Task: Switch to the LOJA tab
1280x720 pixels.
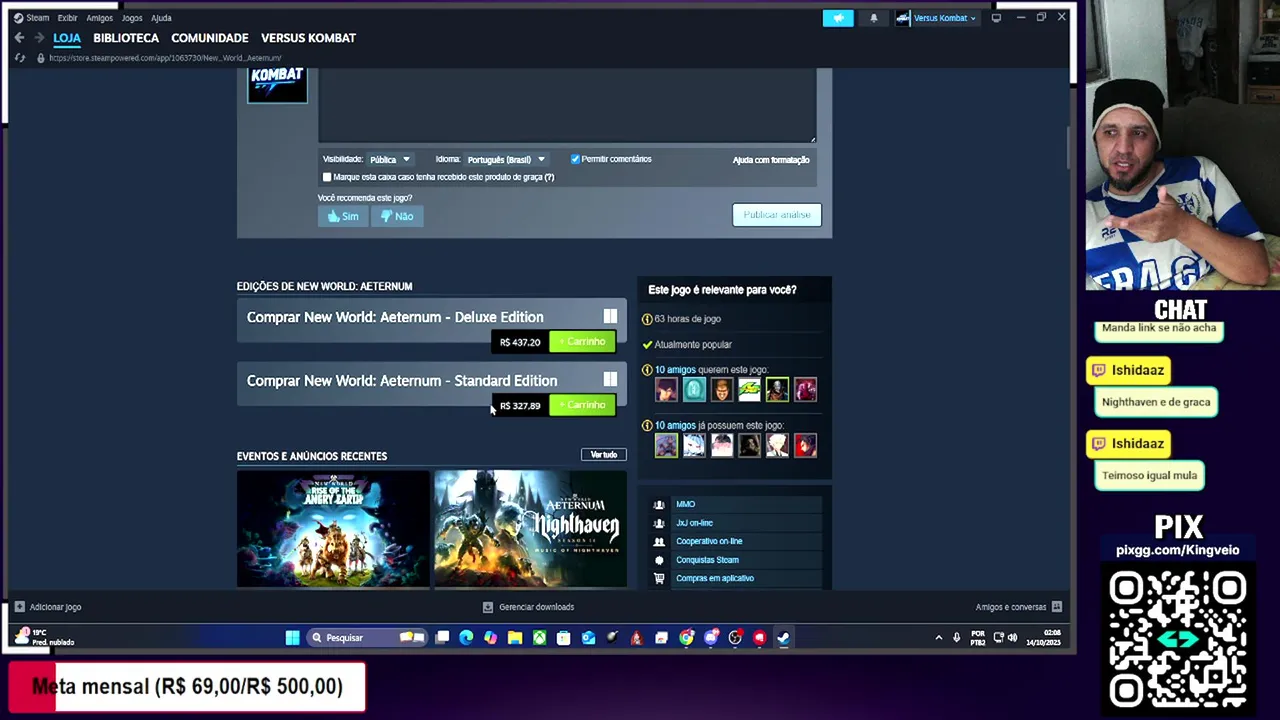Action: click(67, 38)
